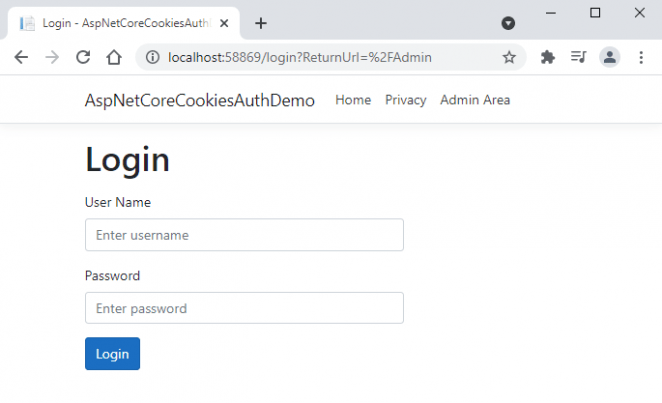Close the Login - AspNetCoreCookiesAuth tab
The width and height of the screenshot is (662, 403).
(x=224, y=23)
